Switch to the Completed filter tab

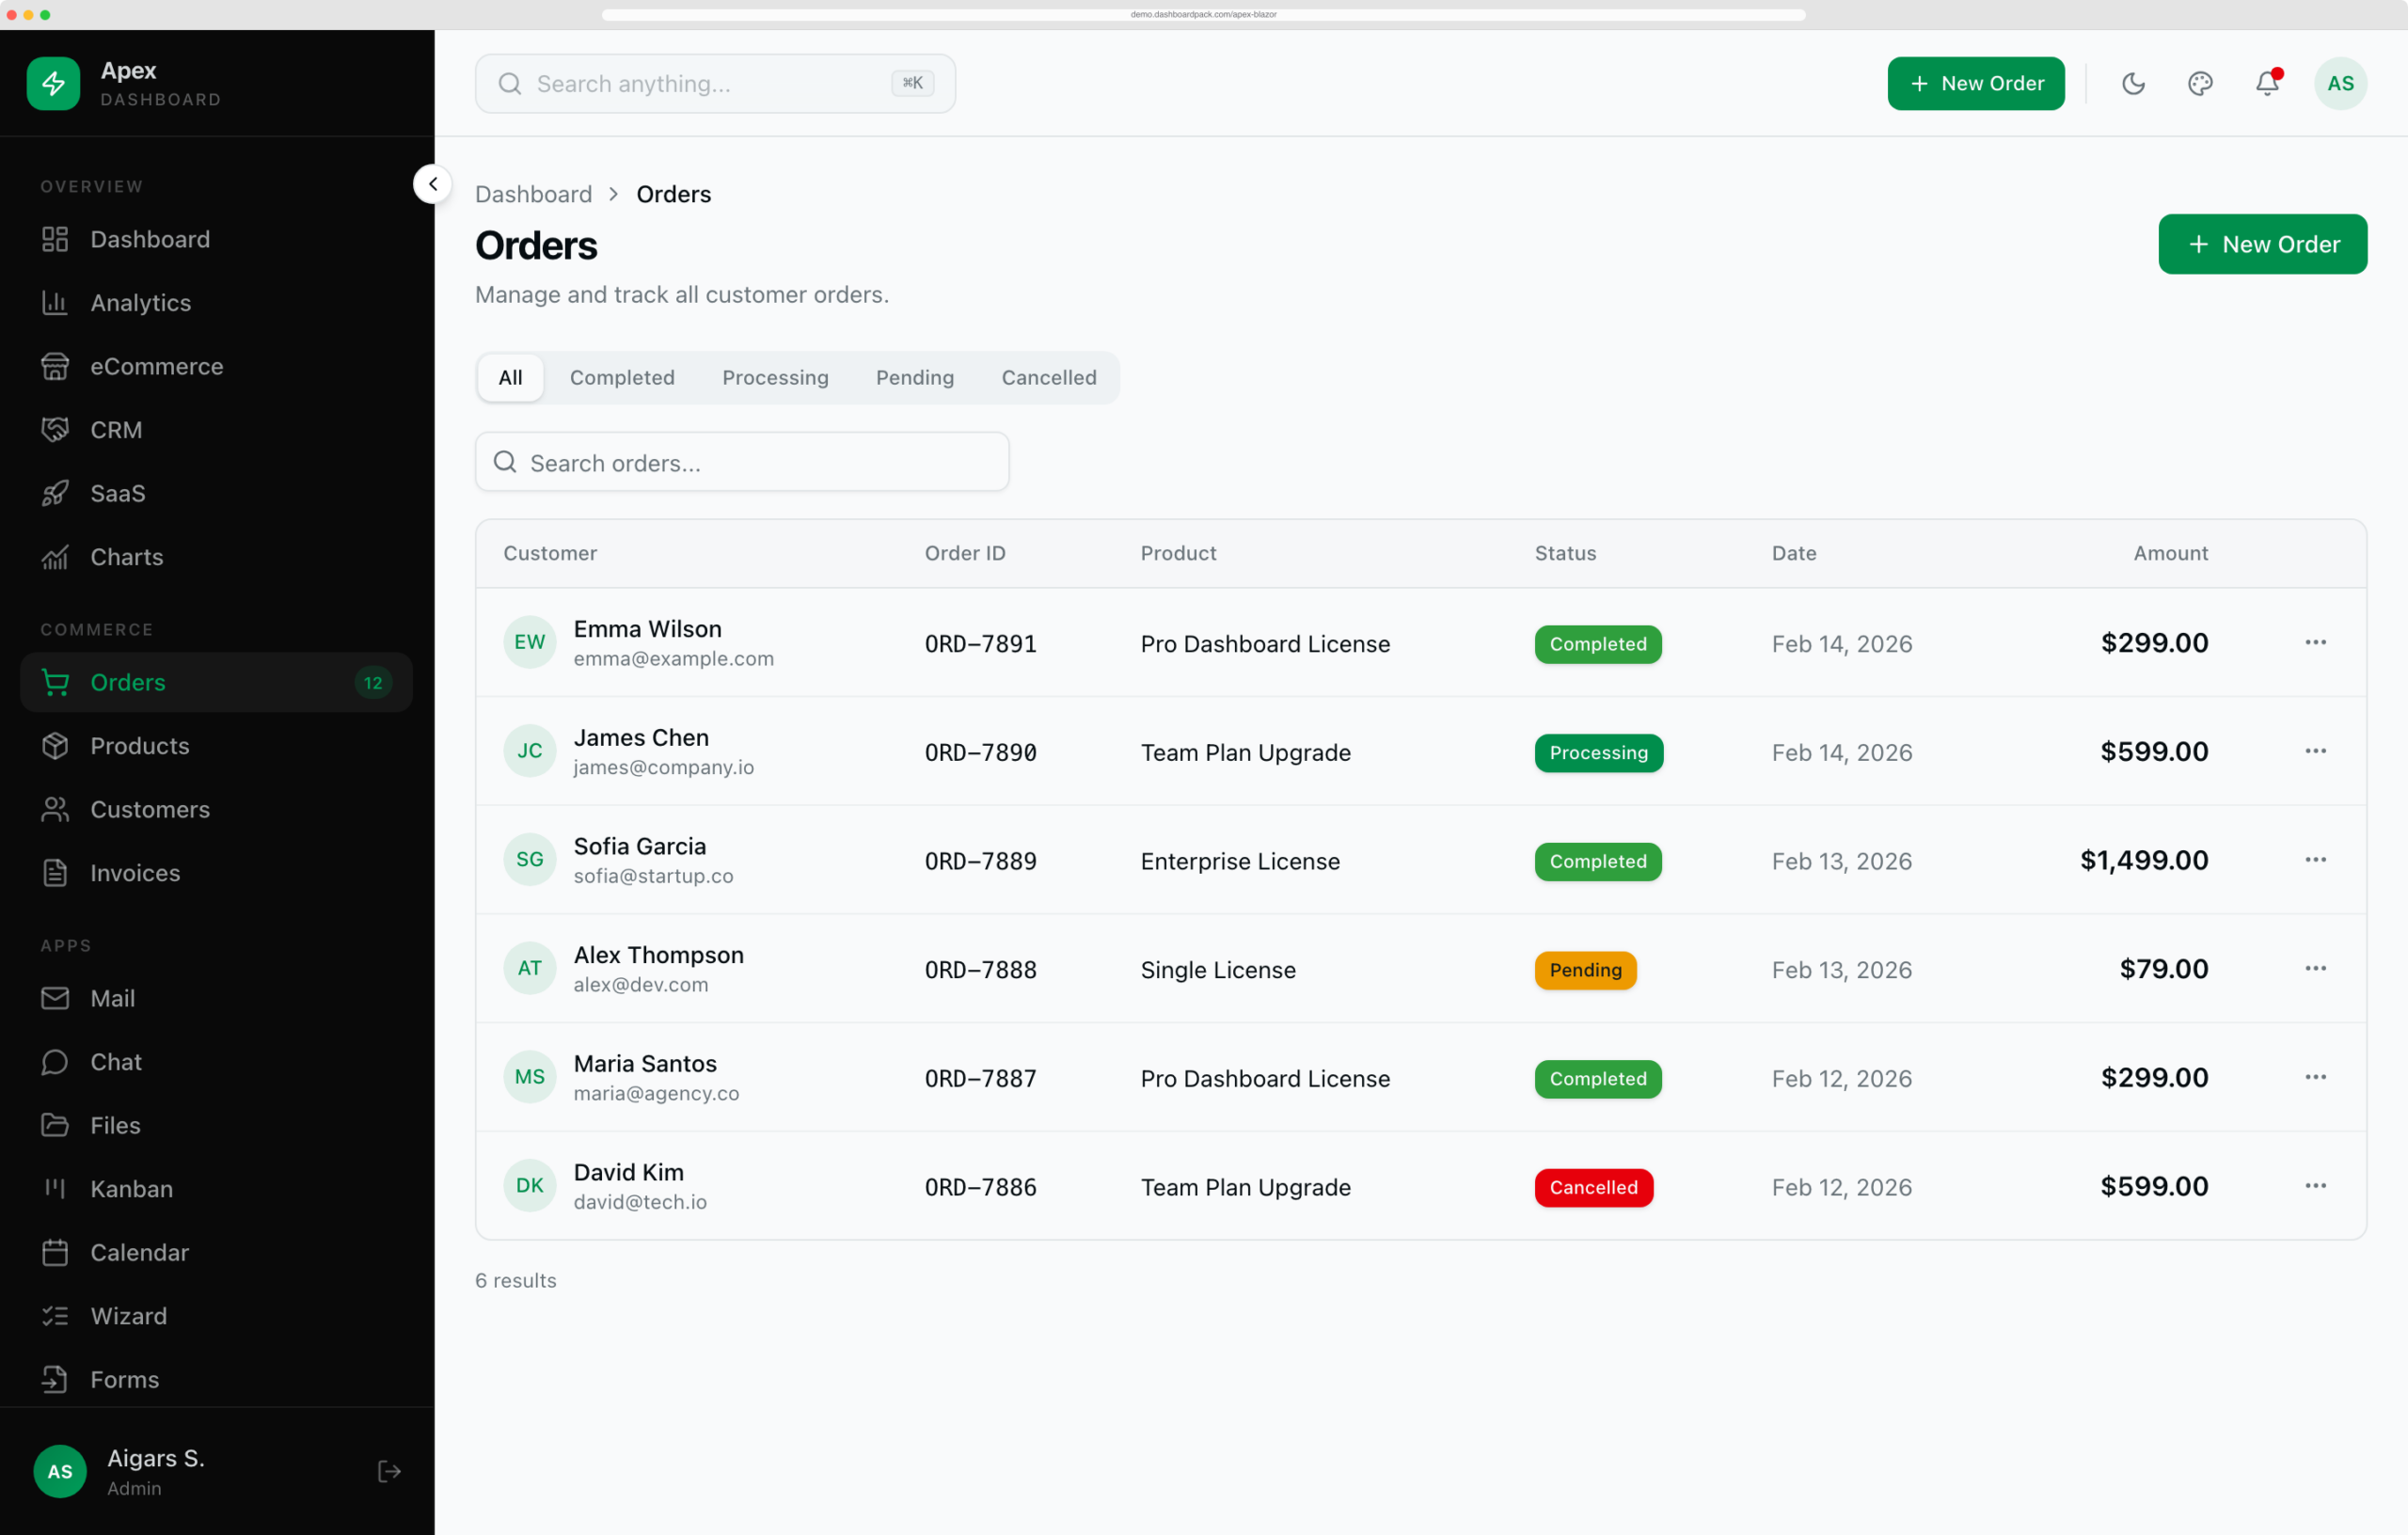click(622, 377)
